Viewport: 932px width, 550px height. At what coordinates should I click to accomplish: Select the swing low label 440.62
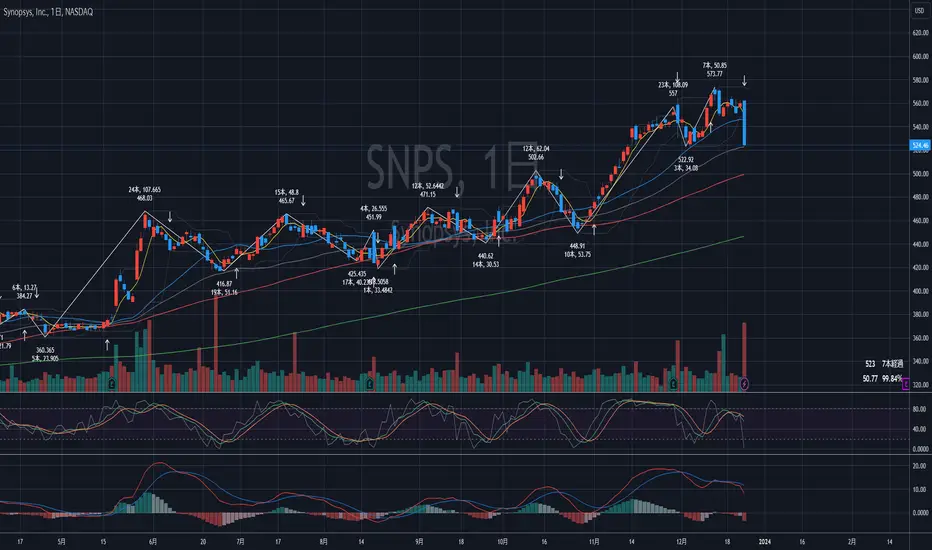(x=486, y=256)
